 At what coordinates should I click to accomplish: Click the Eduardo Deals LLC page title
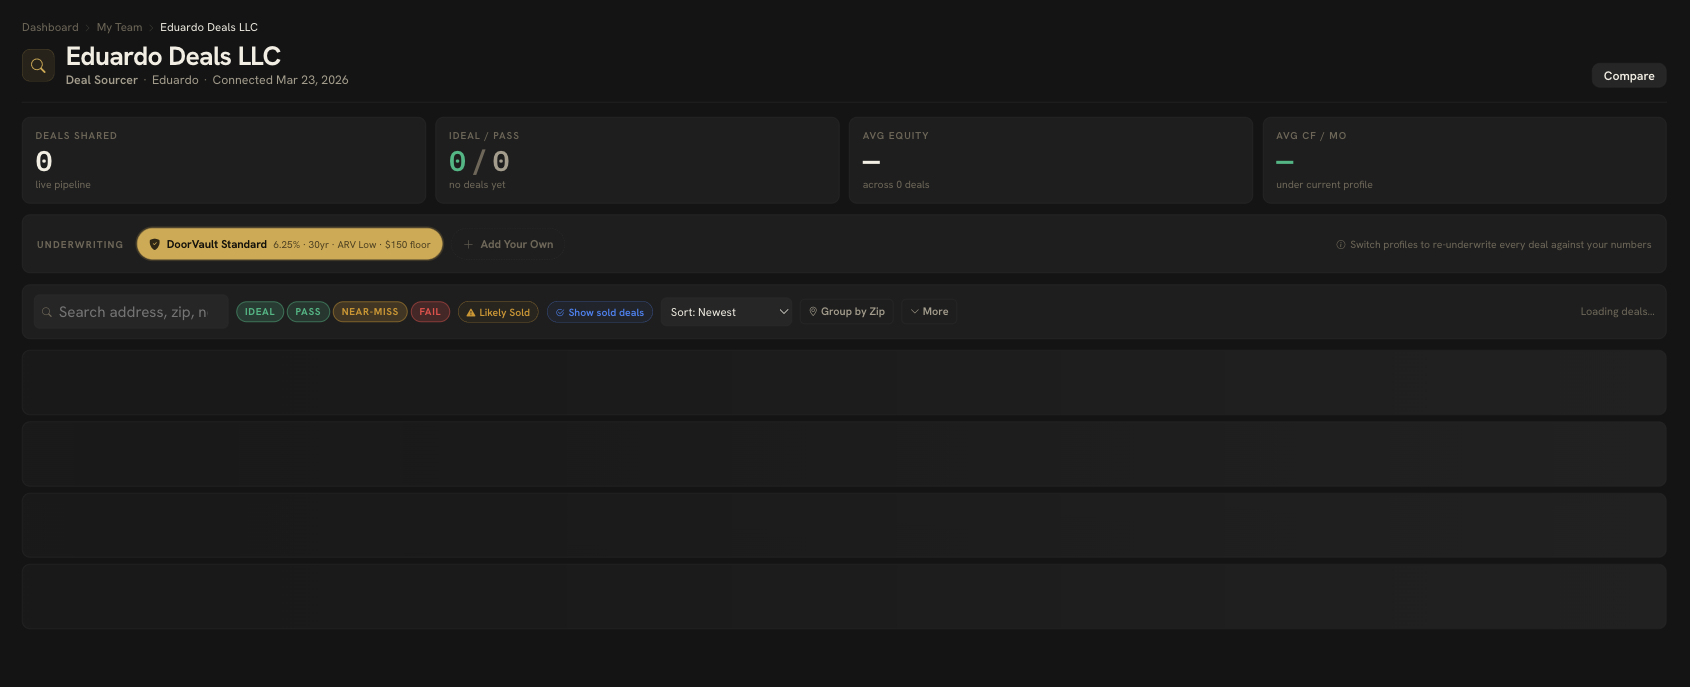[x=173, y=56]
